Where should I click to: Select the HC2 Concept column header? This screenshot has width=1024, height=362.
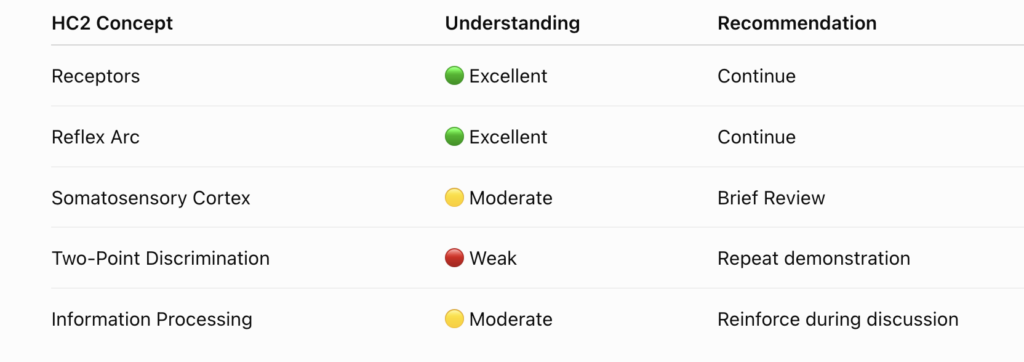click(x=112, y=24)
